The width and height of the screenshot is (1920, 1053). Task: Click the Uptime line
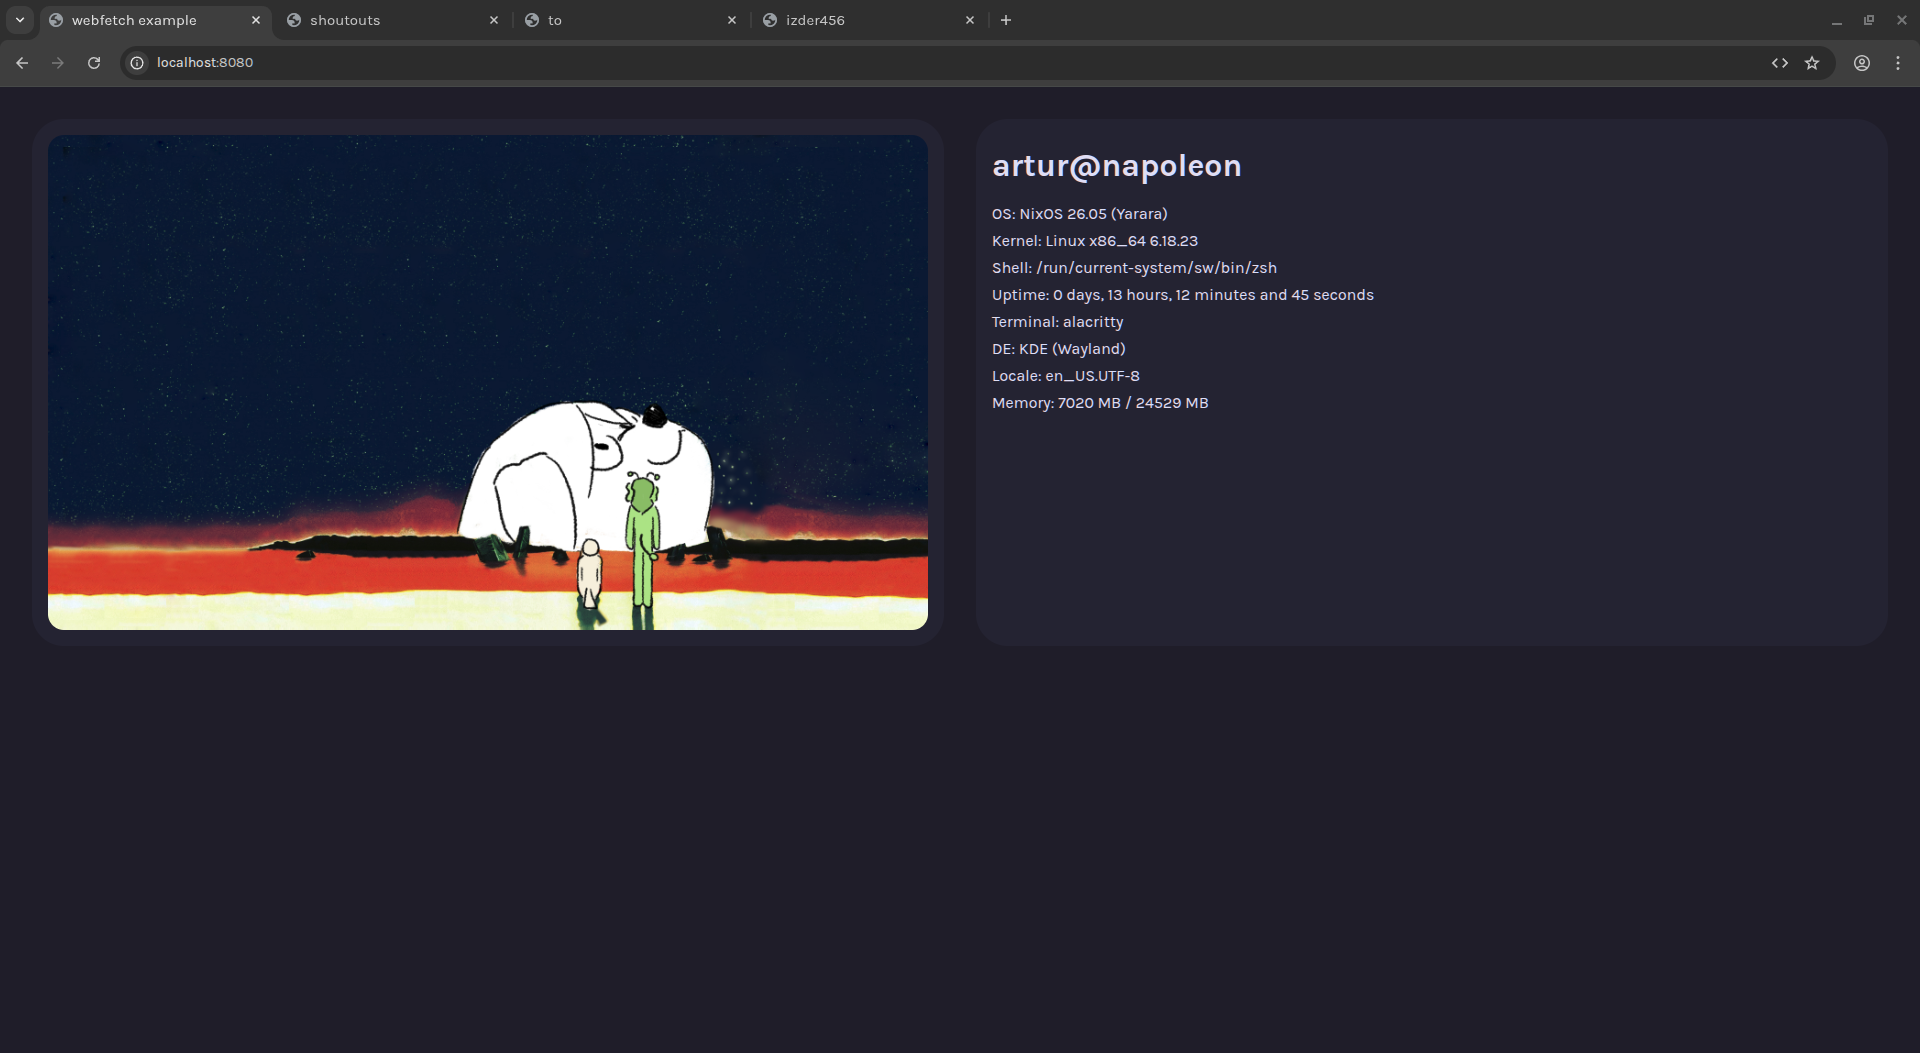[x=1183, y=295]
